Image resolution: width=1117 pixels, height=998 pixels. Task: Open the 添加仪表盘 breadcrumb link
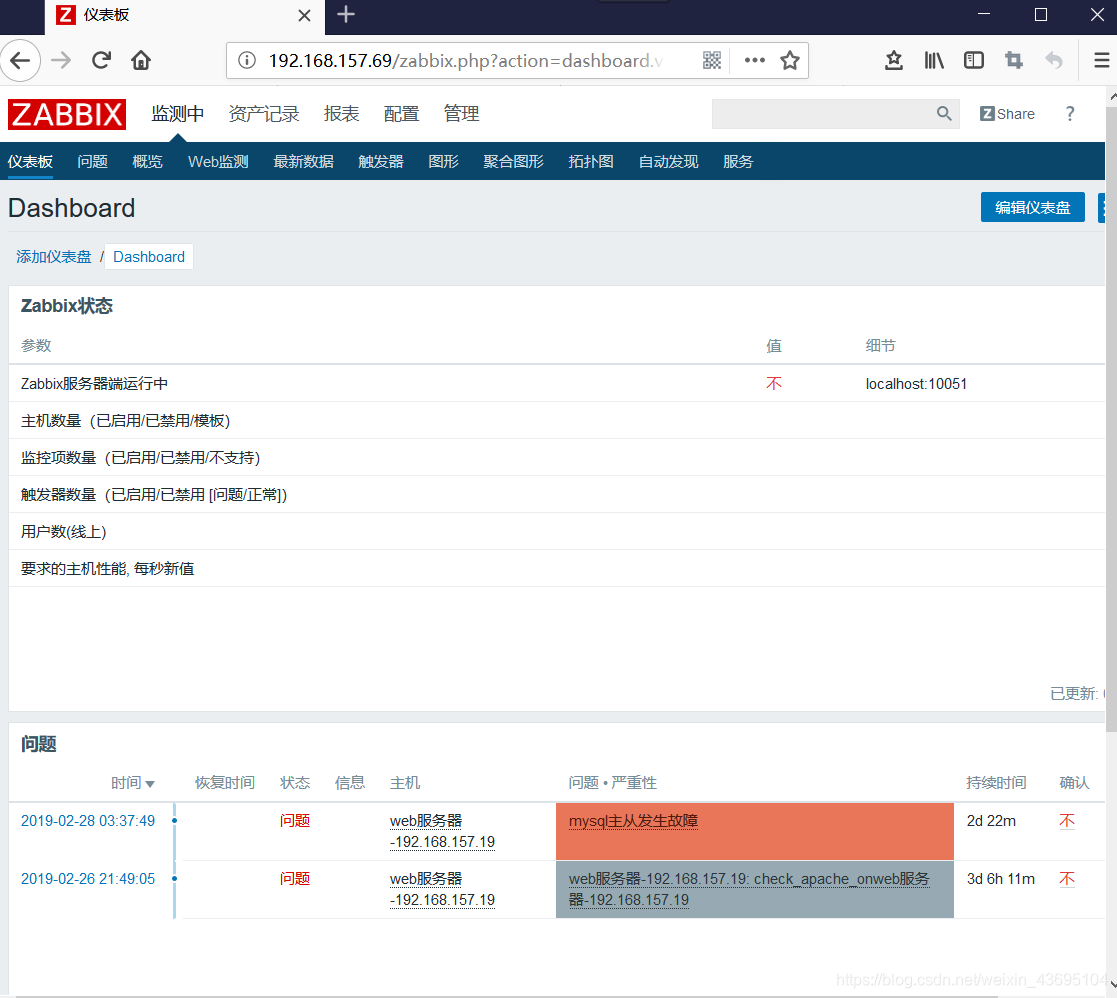point(54,257)
